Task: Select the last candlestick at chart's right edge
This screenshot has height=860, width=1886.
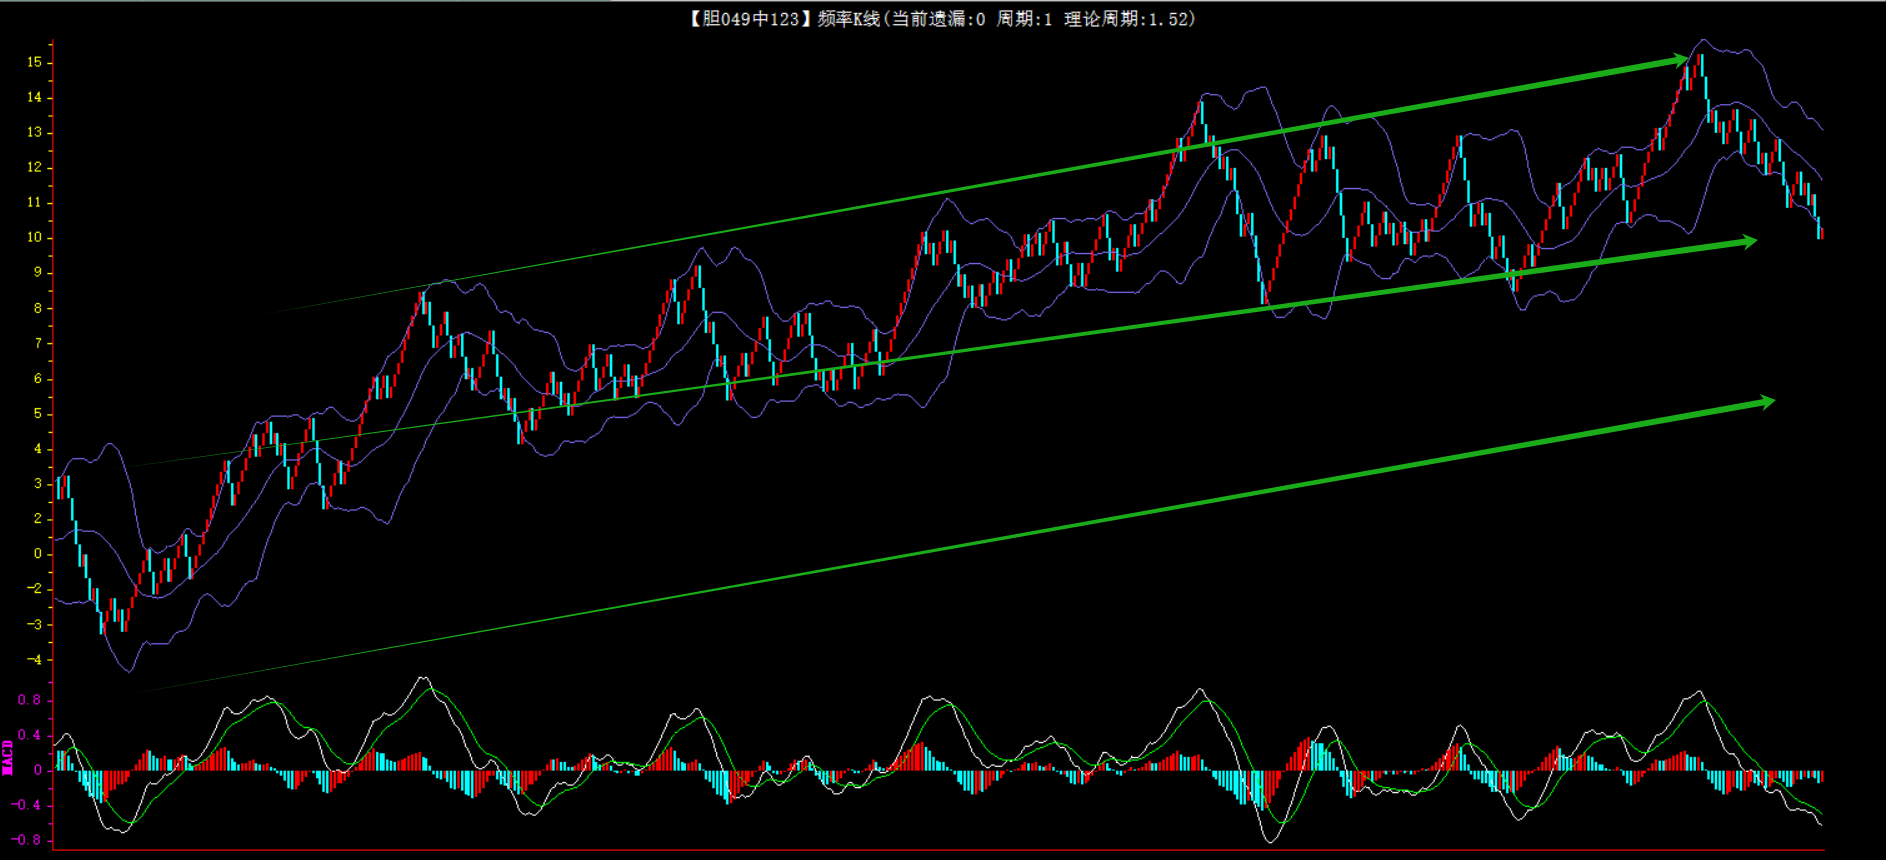Action: point(1820,229)
